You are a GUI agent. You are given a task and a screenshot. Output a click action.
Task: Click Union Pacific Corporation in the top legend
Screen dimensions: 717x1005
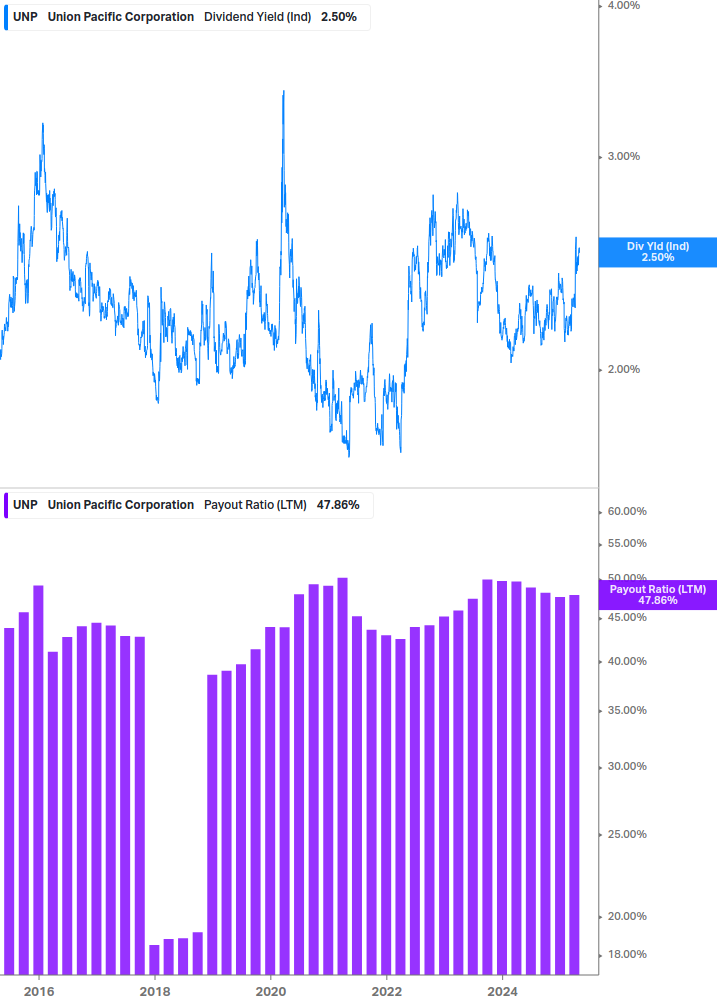pos(120,17)
